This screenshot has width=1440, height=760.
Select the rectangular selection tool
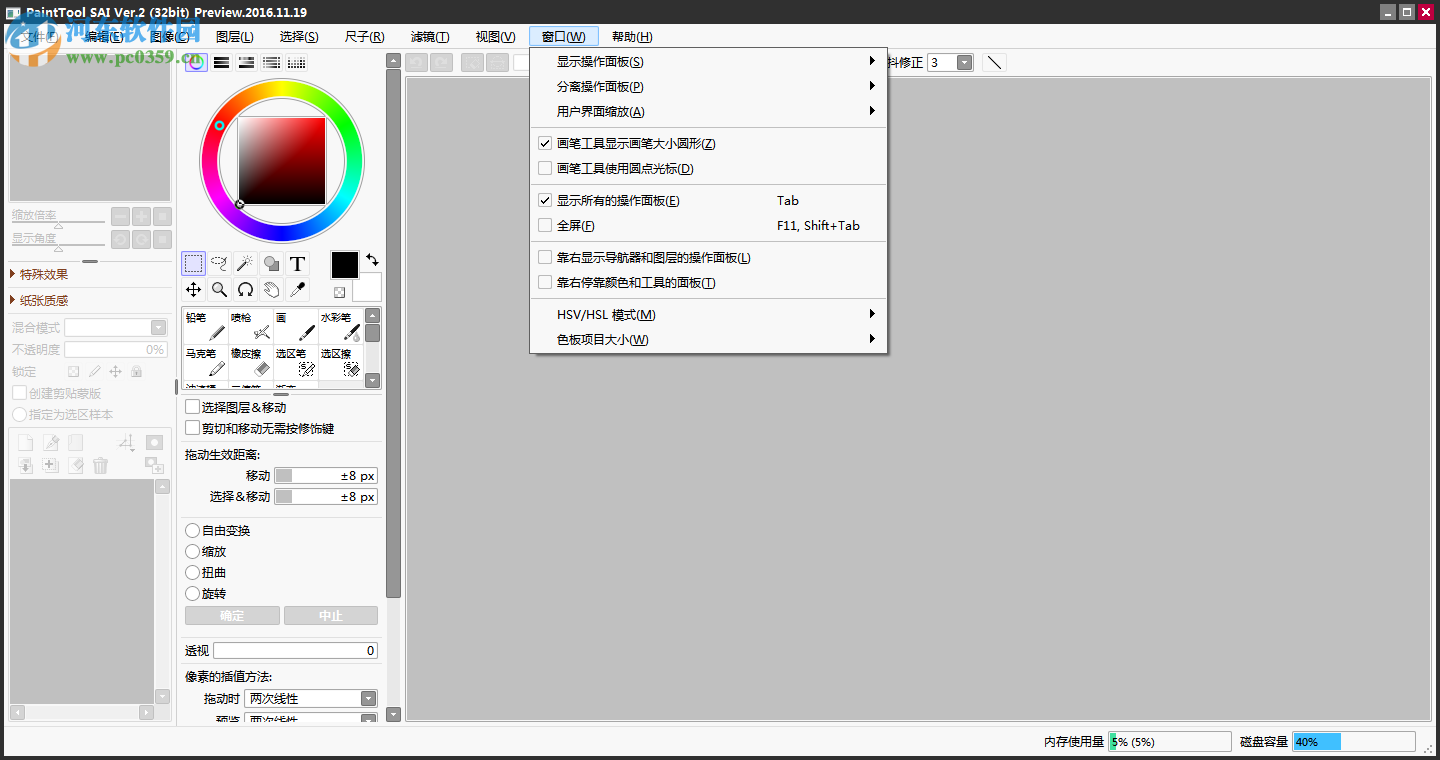tap(194, 263)
